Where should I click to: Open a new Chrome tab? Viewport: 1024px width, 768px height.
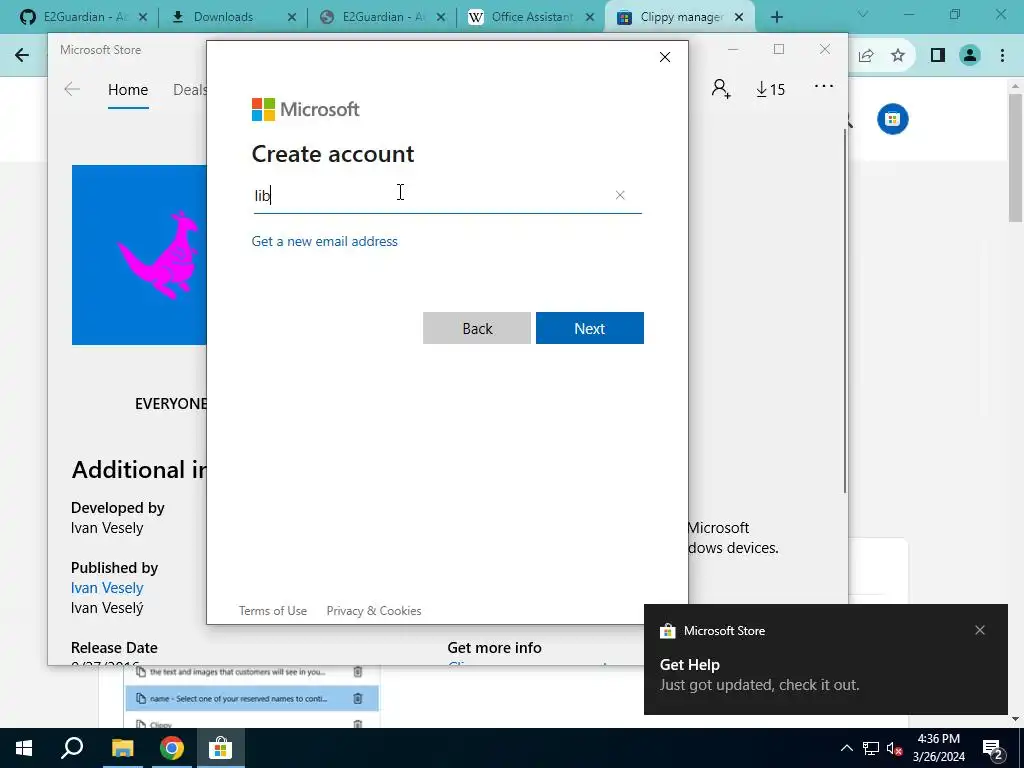pyautogui.click(x=776, y=18)
